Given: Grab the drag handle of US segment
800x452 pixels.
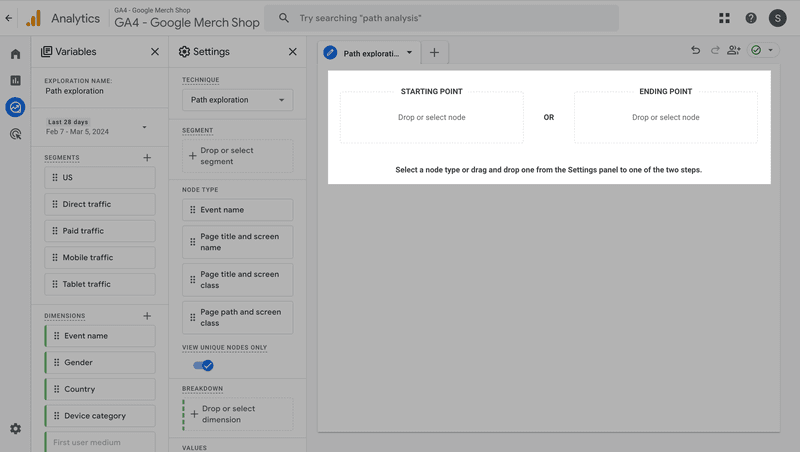Looking at the screenshot, I should [x=55, y=178].
